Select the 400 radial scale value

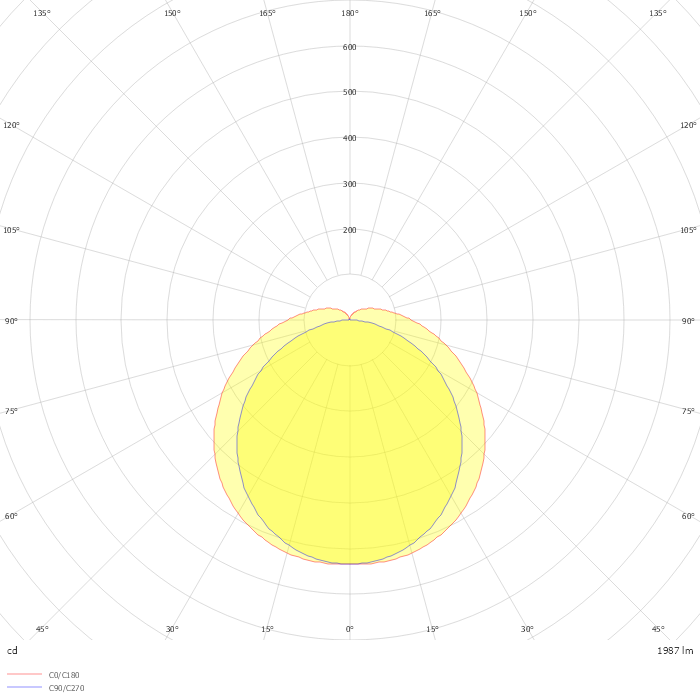coord(350,138)
